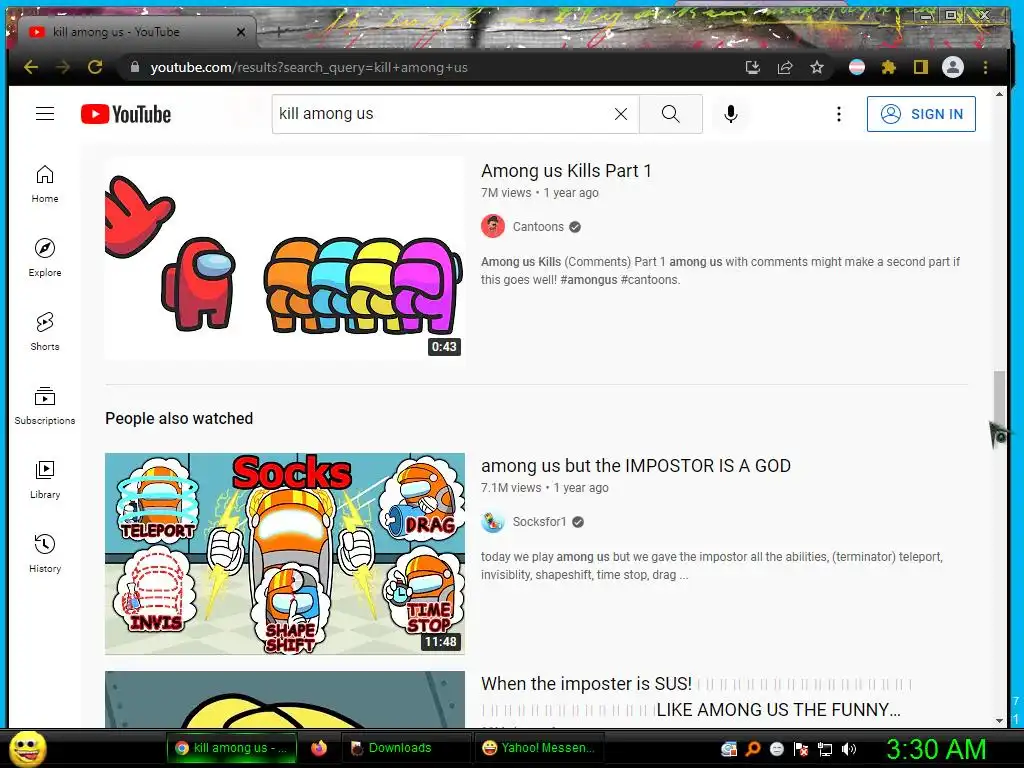Click the scrollbar up arrow
The image size is (1024, 768).
[999, 95]
